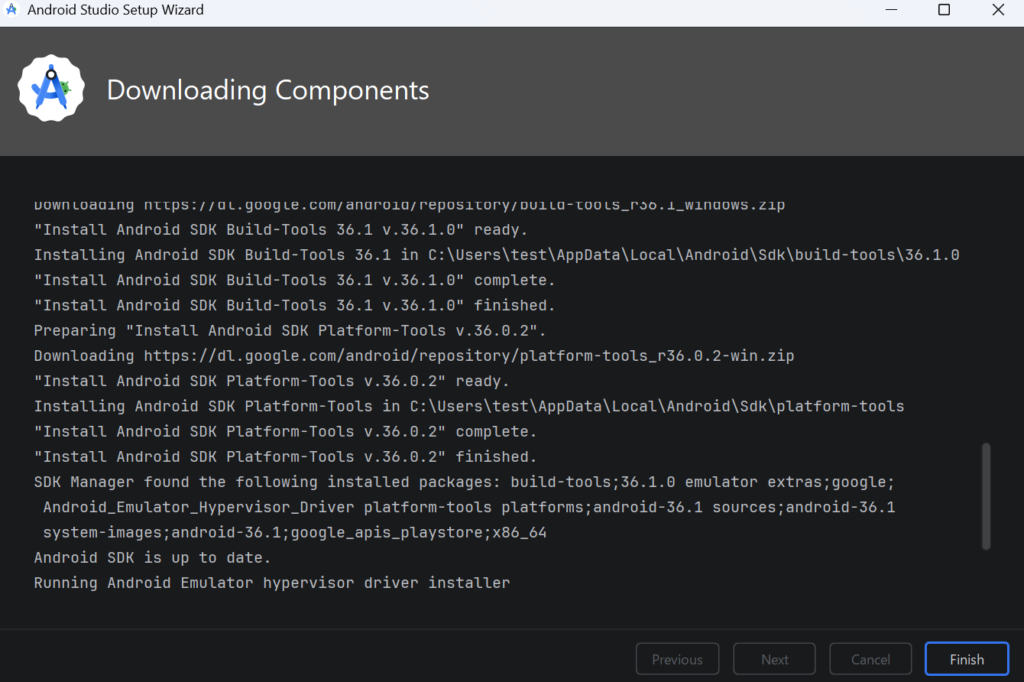Click the hypervisor driver installer log line

(272, 582)
